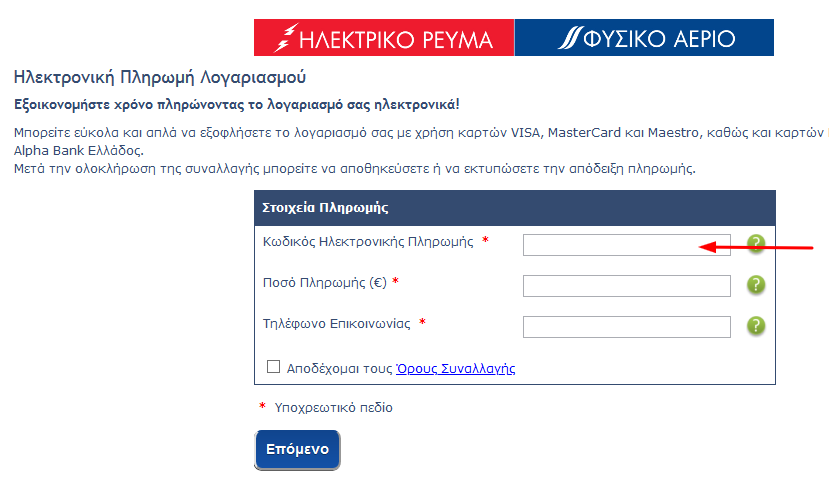
Task: Show help for Ποσό Πληρωμής field
Action: [756, 285]
